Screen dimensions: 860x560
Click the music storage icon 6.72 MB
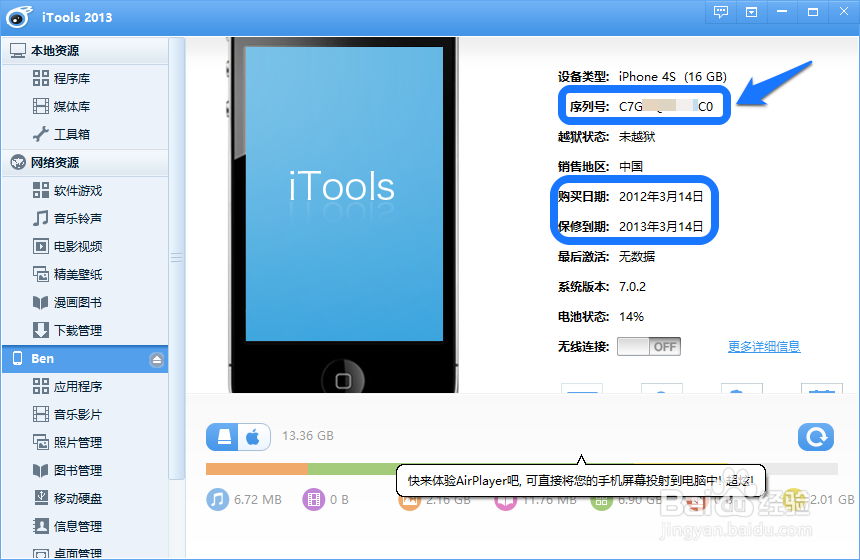(x=217, y=500)
